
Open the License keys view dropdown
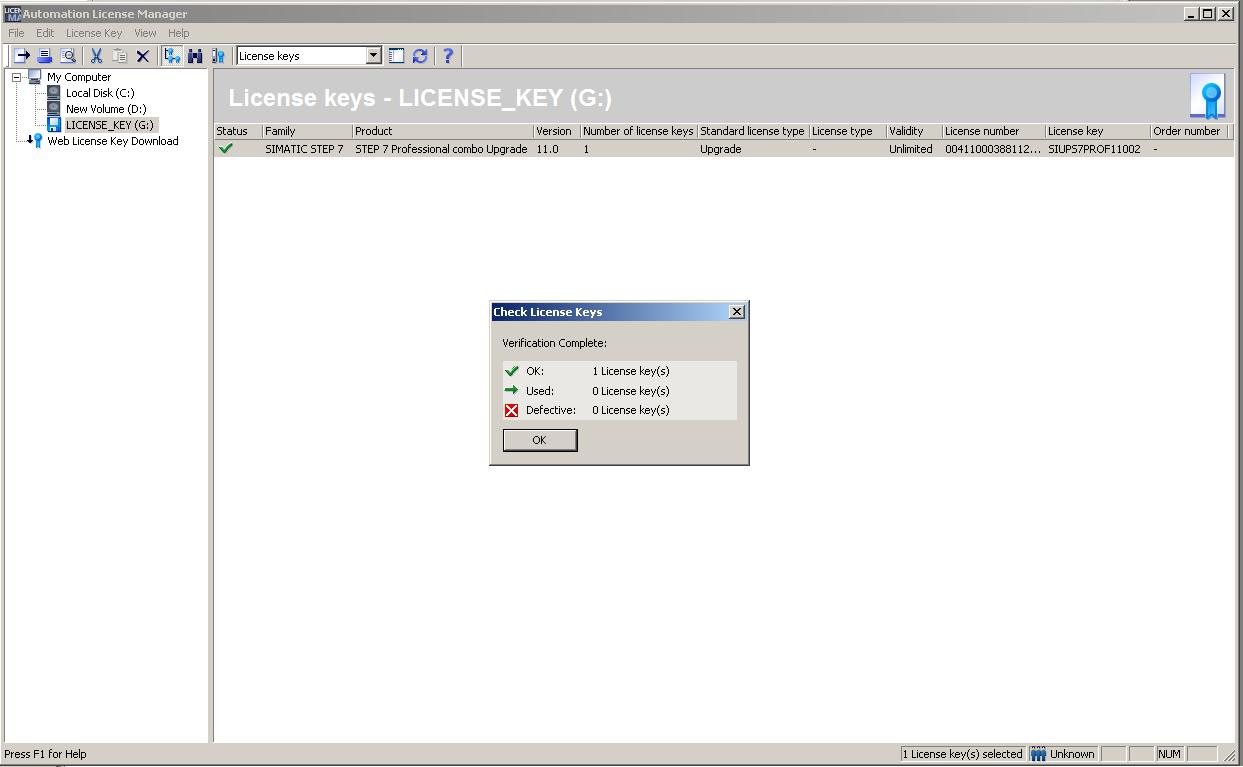click(373, 56)
